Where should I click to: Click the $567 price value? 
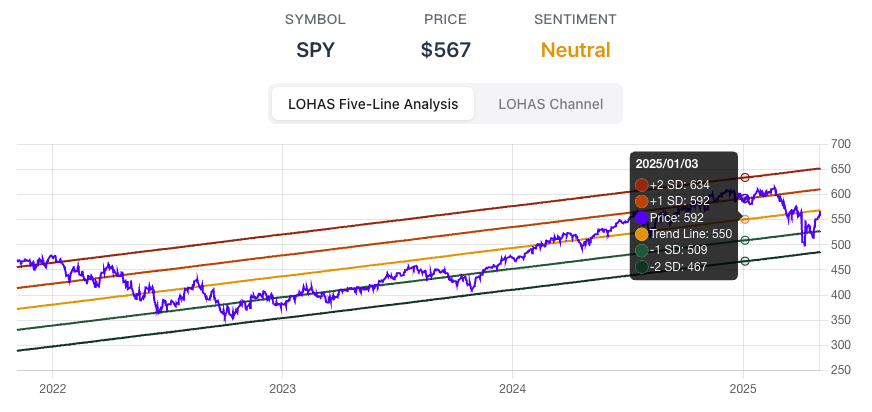[x=445, y=50]
